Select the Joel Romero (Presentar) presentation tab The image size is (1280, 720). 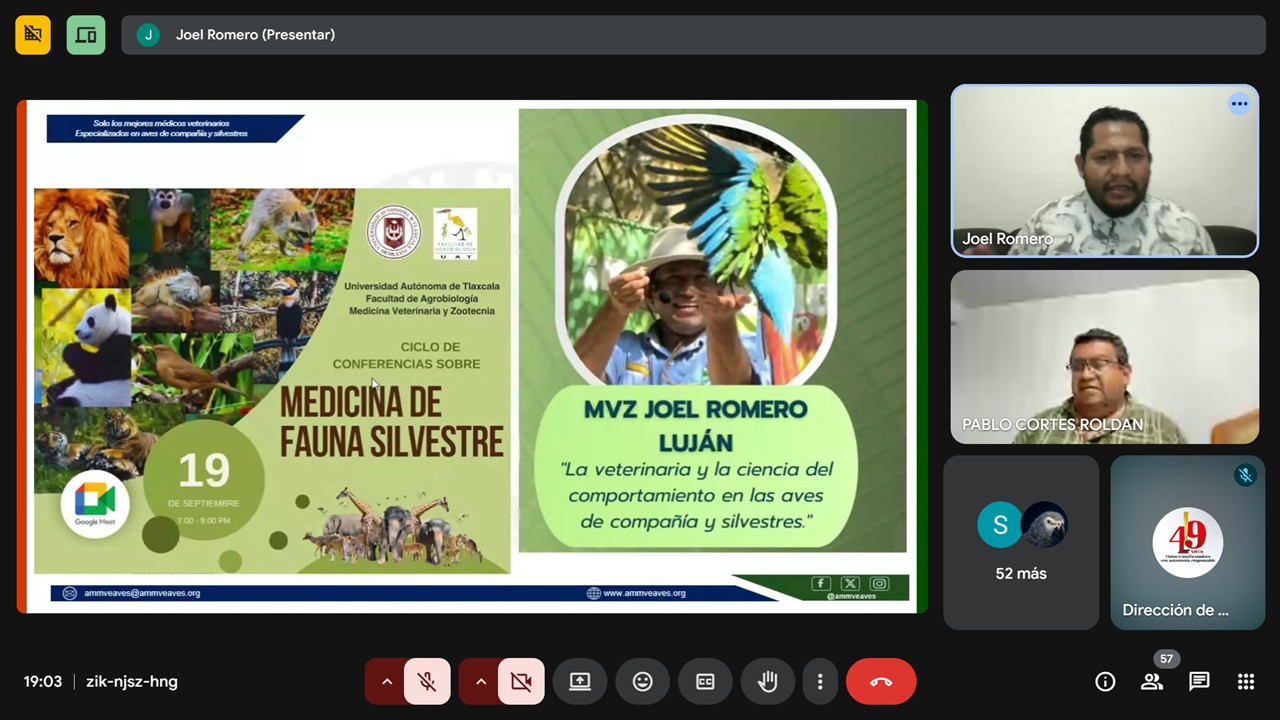tap(255, 35)
